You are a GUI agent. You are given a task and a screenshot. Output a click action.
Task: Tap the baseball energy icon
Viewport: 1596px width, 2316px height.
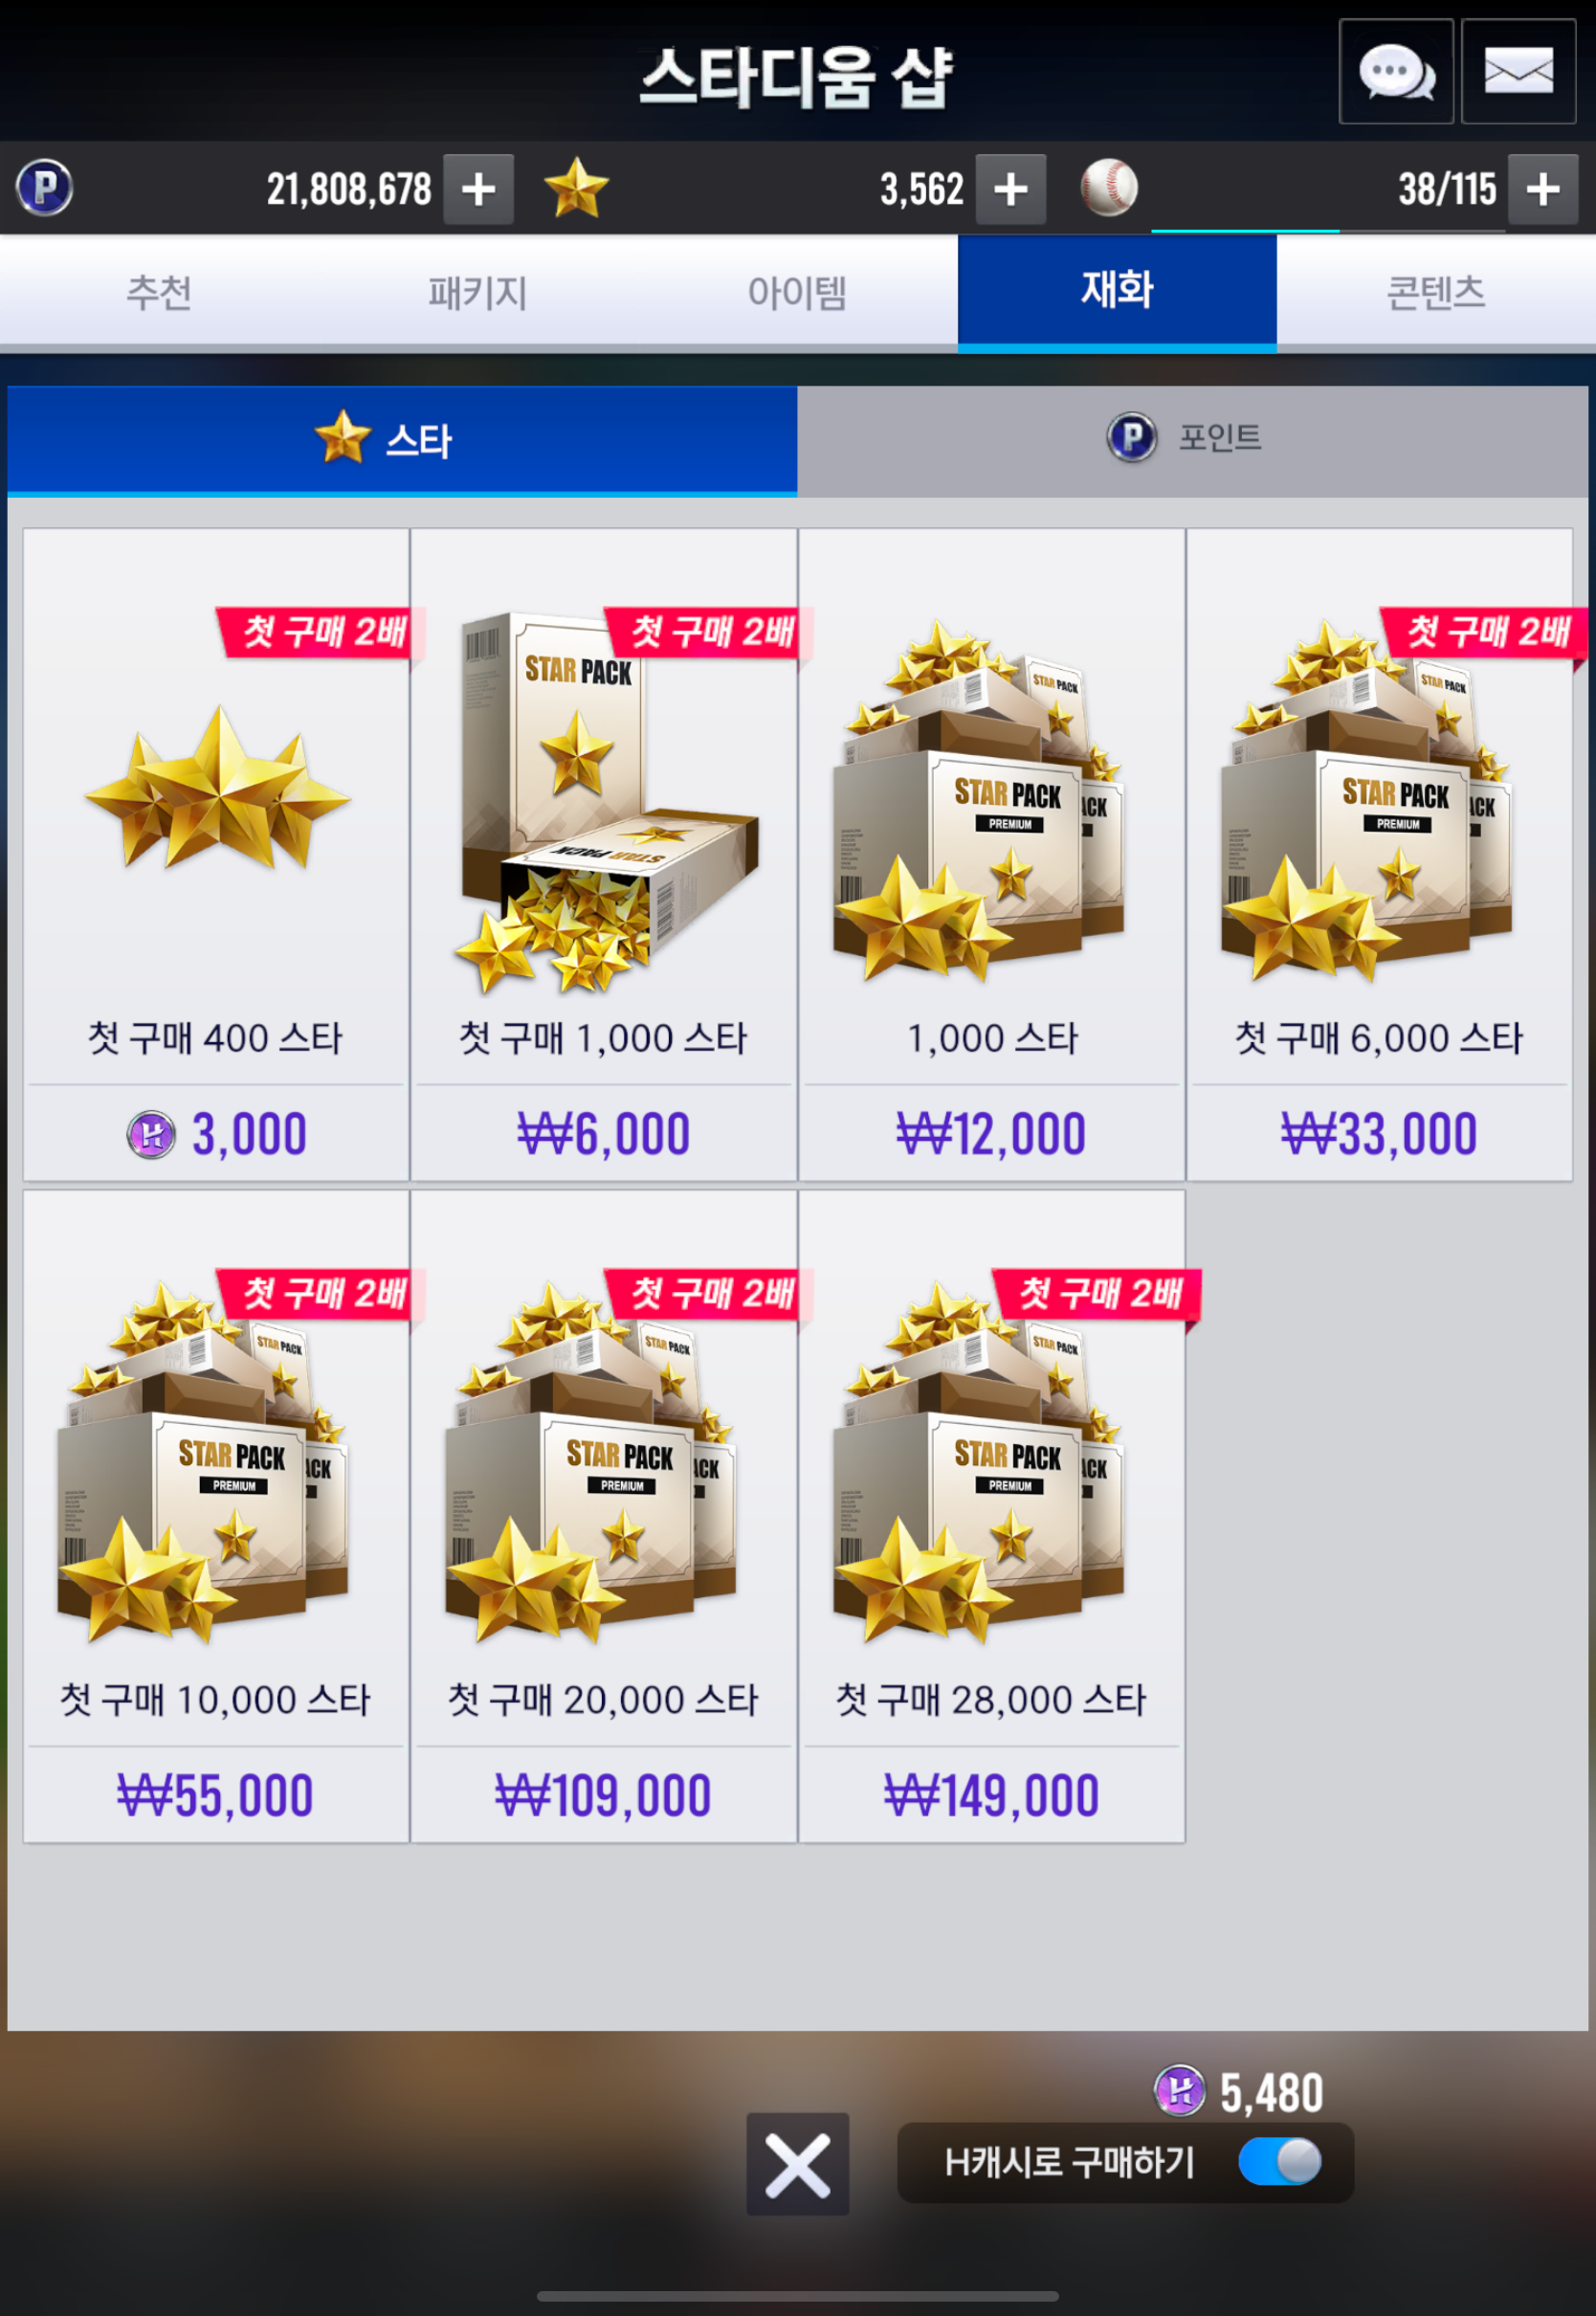pos(1109,188)
